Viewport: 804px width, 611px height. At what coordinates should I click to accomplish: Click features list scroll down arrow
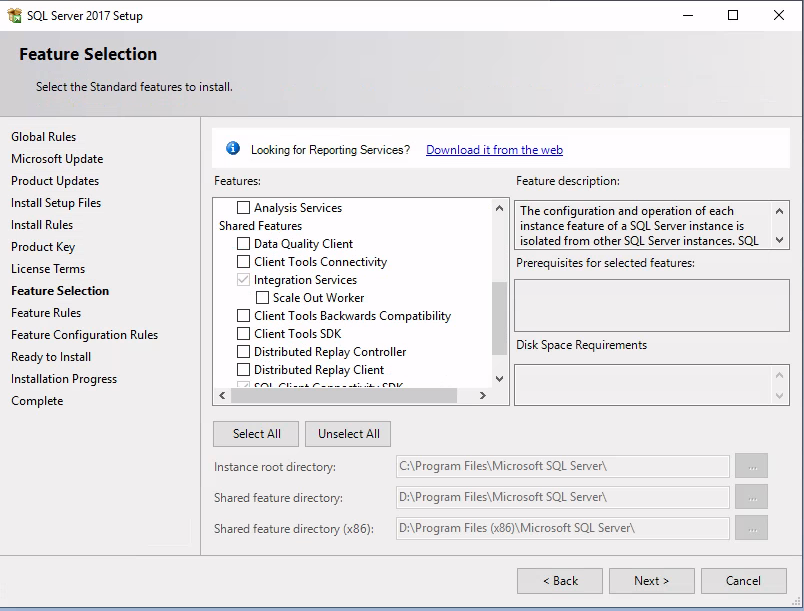(499, 379)
